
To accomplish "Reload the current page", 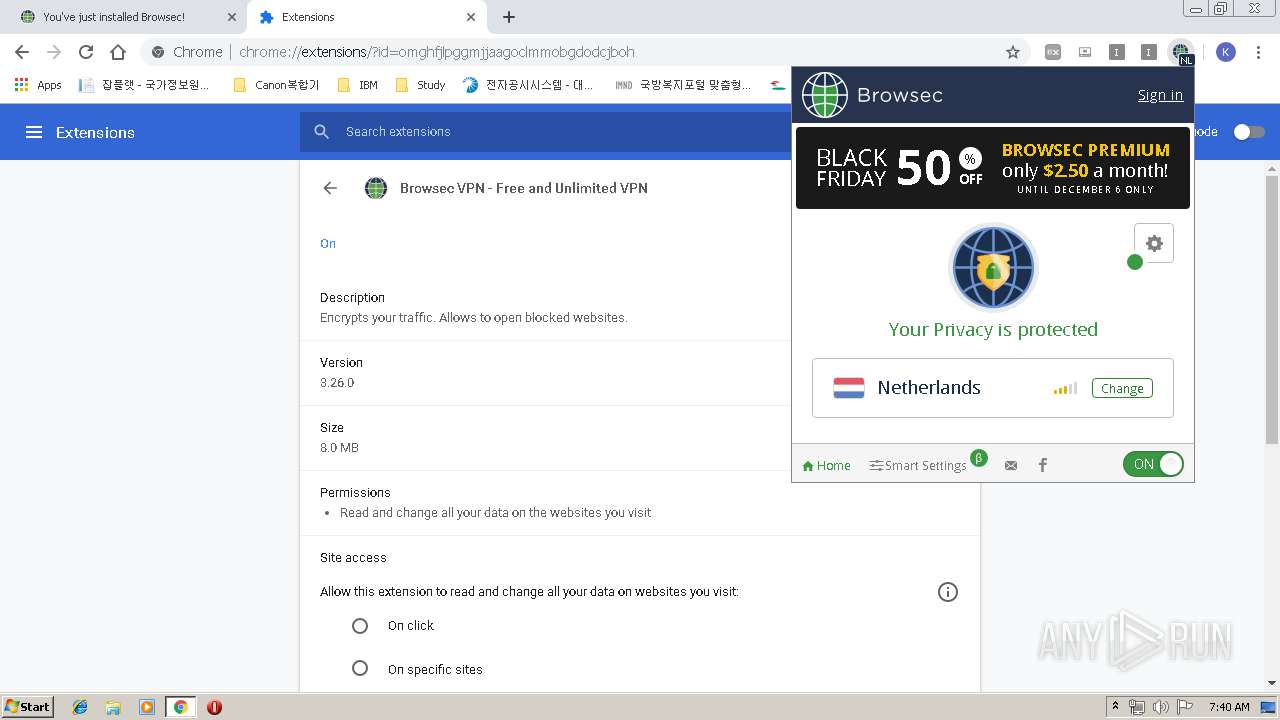I will (86, 52).
